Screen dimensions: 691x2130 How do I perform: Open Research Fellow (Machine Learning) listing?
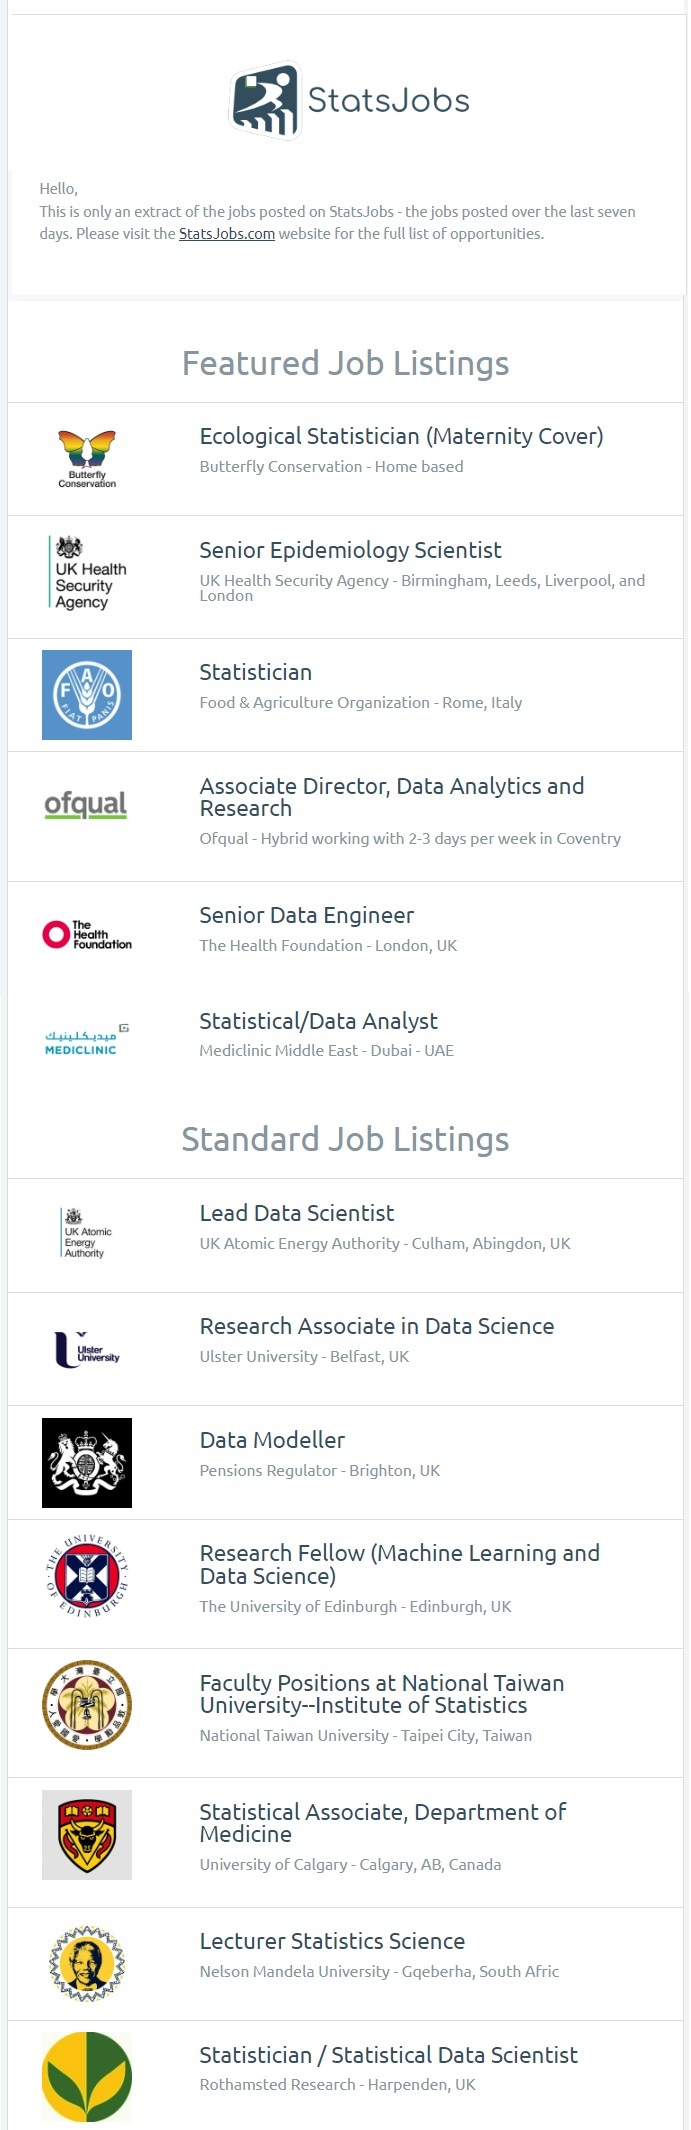(399, 1564)
